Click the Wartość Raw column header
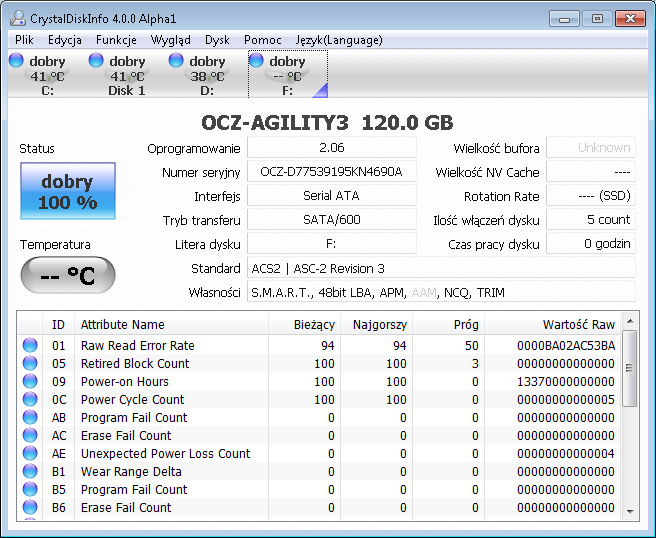This screenshot has height=538, width=656. coord(553,324)
